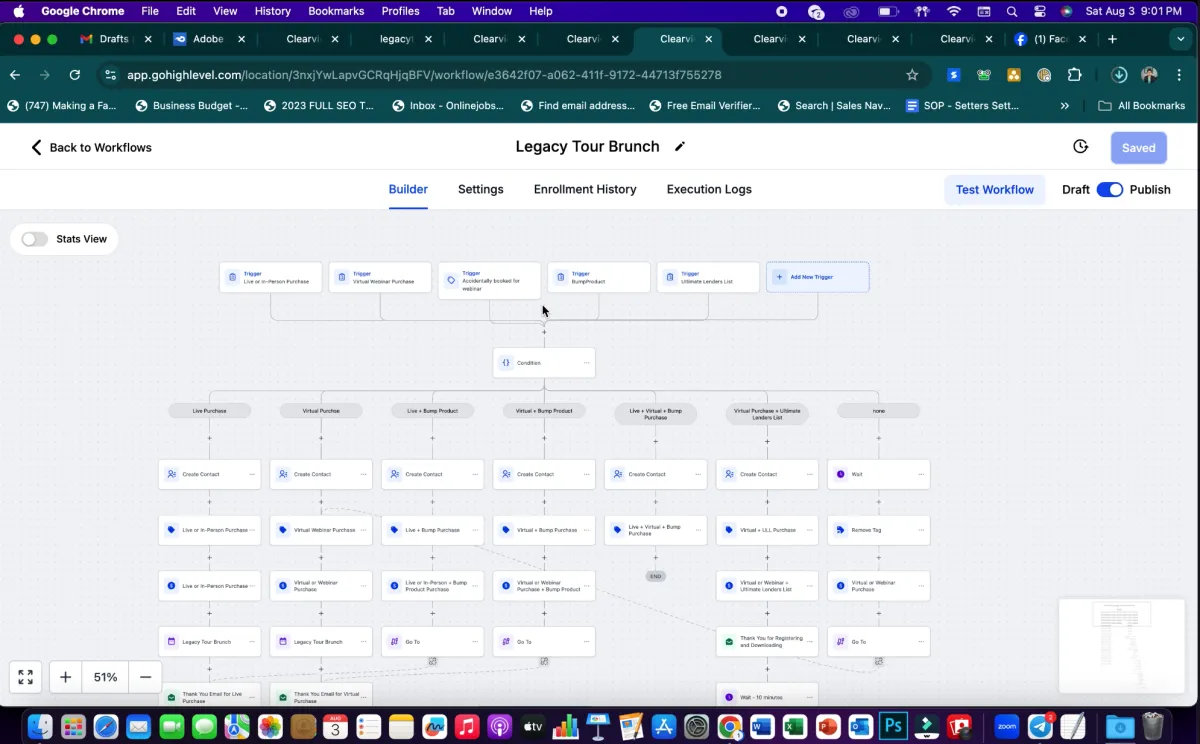Open three-dot menu on Create Contact under Live + Virtual + Bump
Screen dimensions: 1200x744
(698, 474)
